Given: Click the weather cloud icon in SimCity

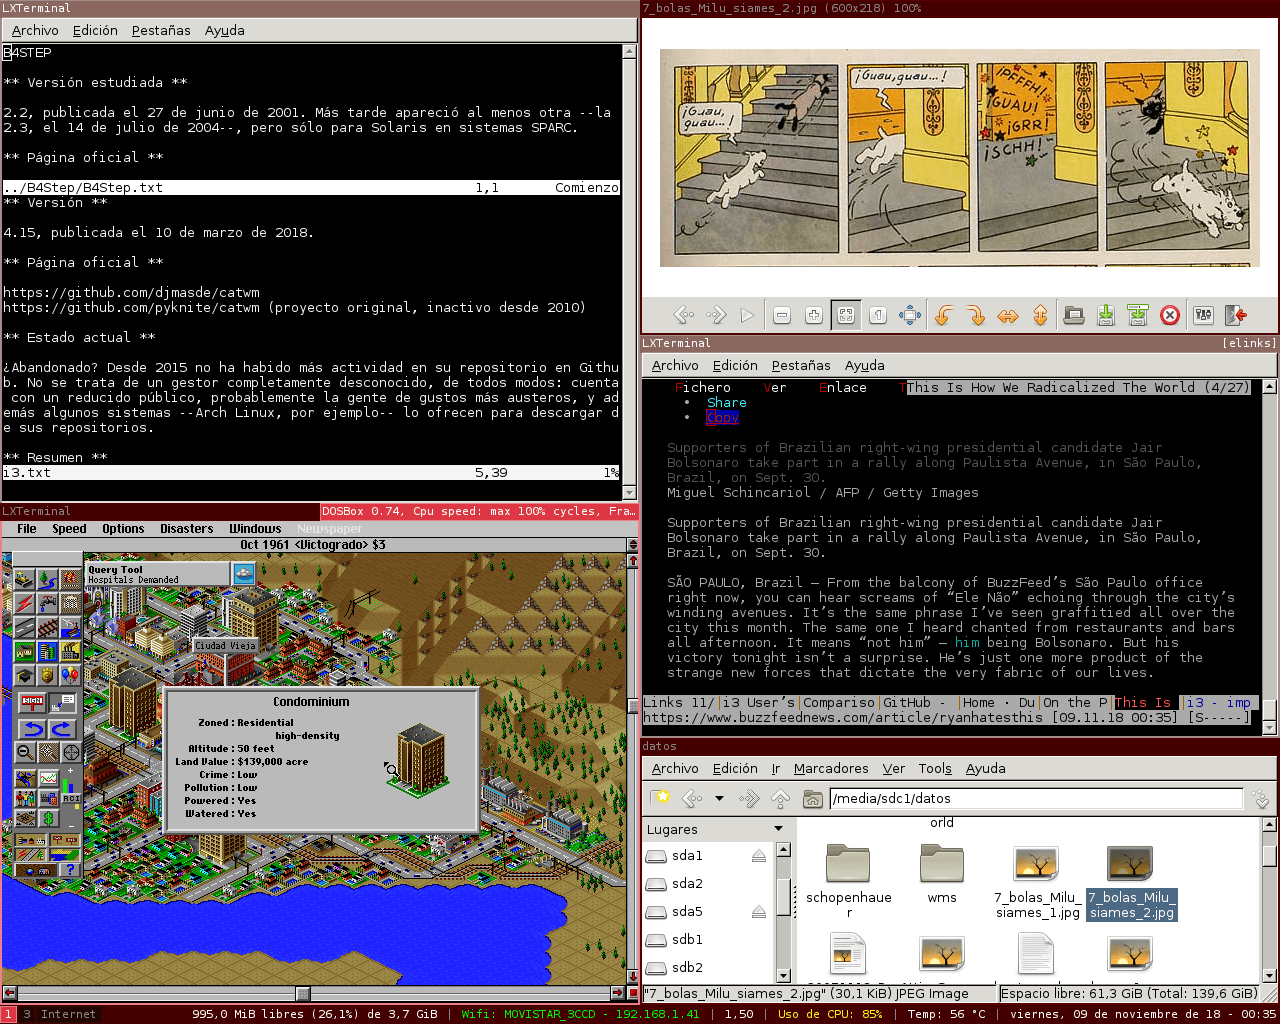Looking at the screenshot, I should click(x=244, y=573).
